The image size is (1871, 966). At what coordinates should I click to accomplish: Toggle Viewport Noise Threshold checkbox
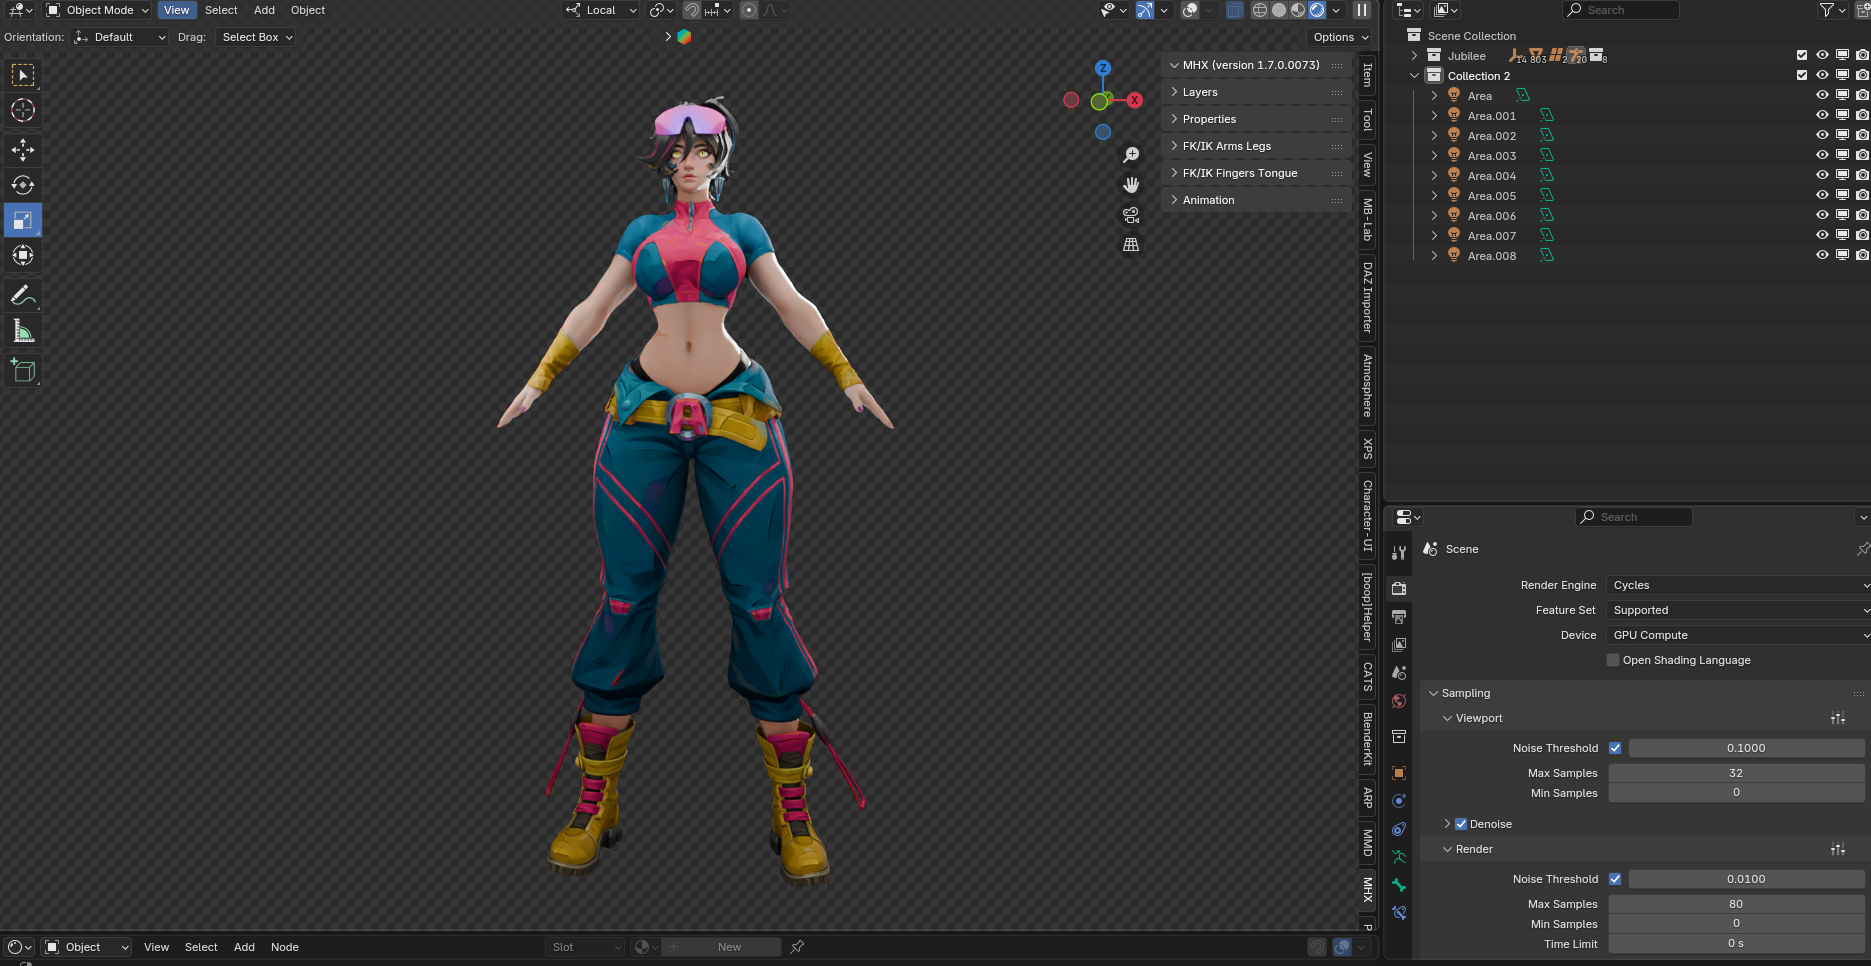point(1615,748)
